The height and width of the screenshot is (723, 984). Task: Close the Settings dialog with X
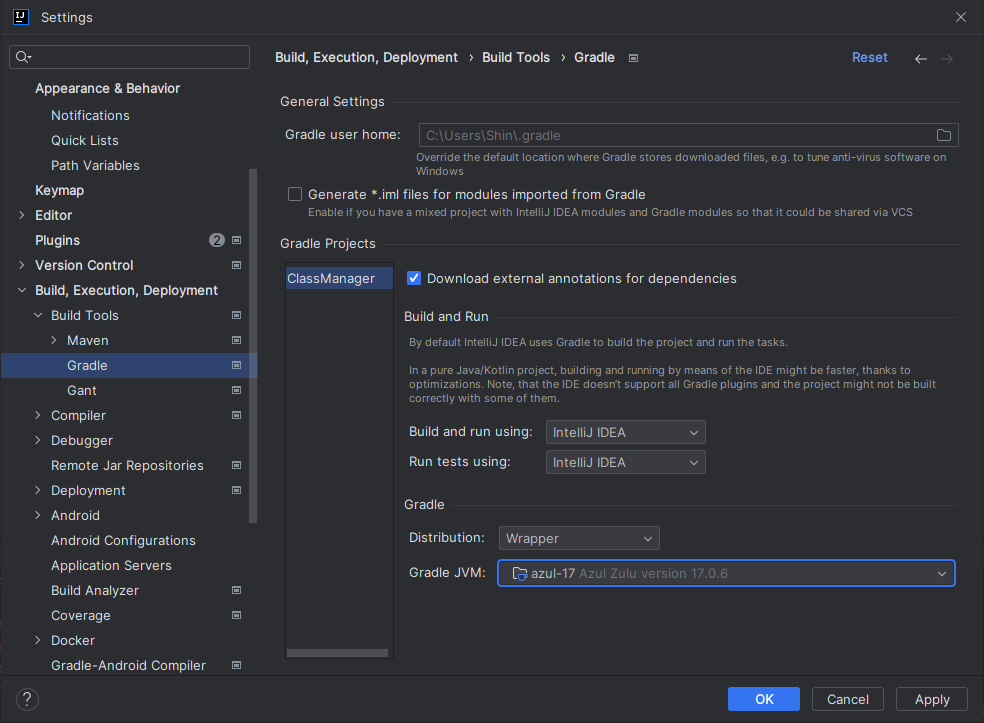[961, 17]
